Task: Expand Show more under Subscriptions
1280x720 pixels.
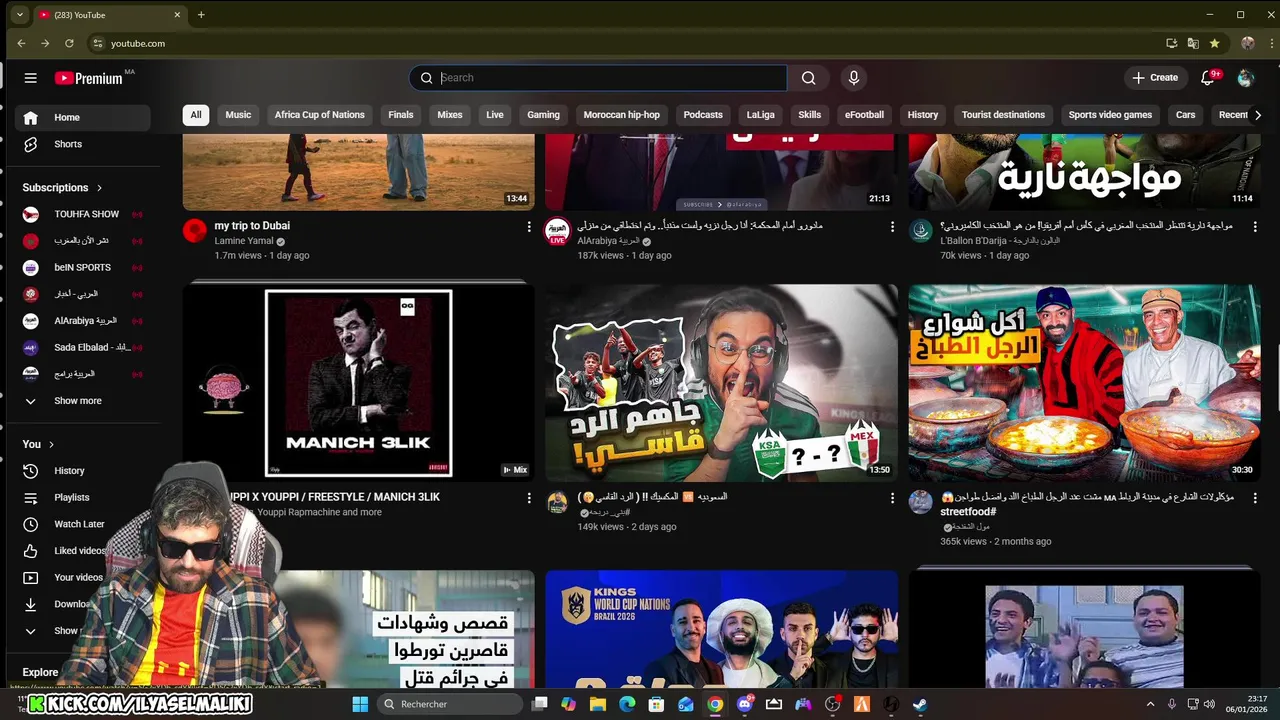Action: (84, 401)
